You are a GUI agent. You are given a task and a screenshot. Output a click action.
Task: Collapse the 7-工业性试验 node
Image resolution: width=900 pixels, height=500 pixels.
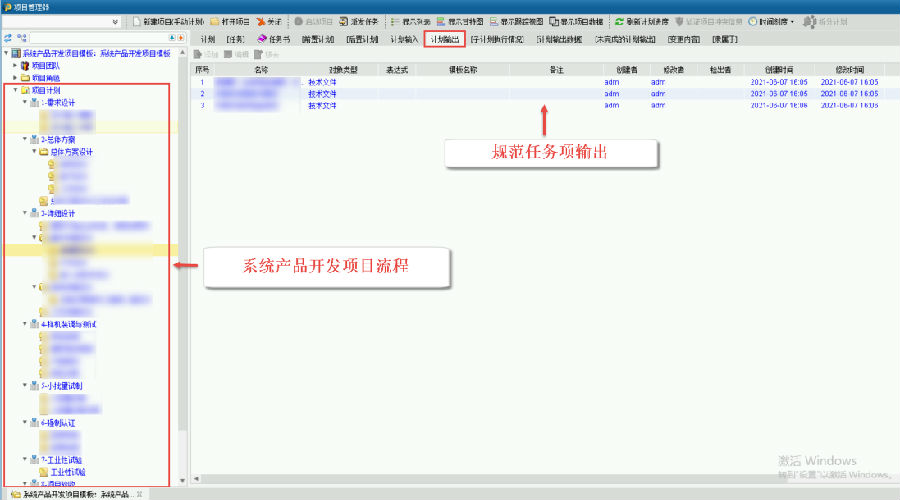point(25,459)
